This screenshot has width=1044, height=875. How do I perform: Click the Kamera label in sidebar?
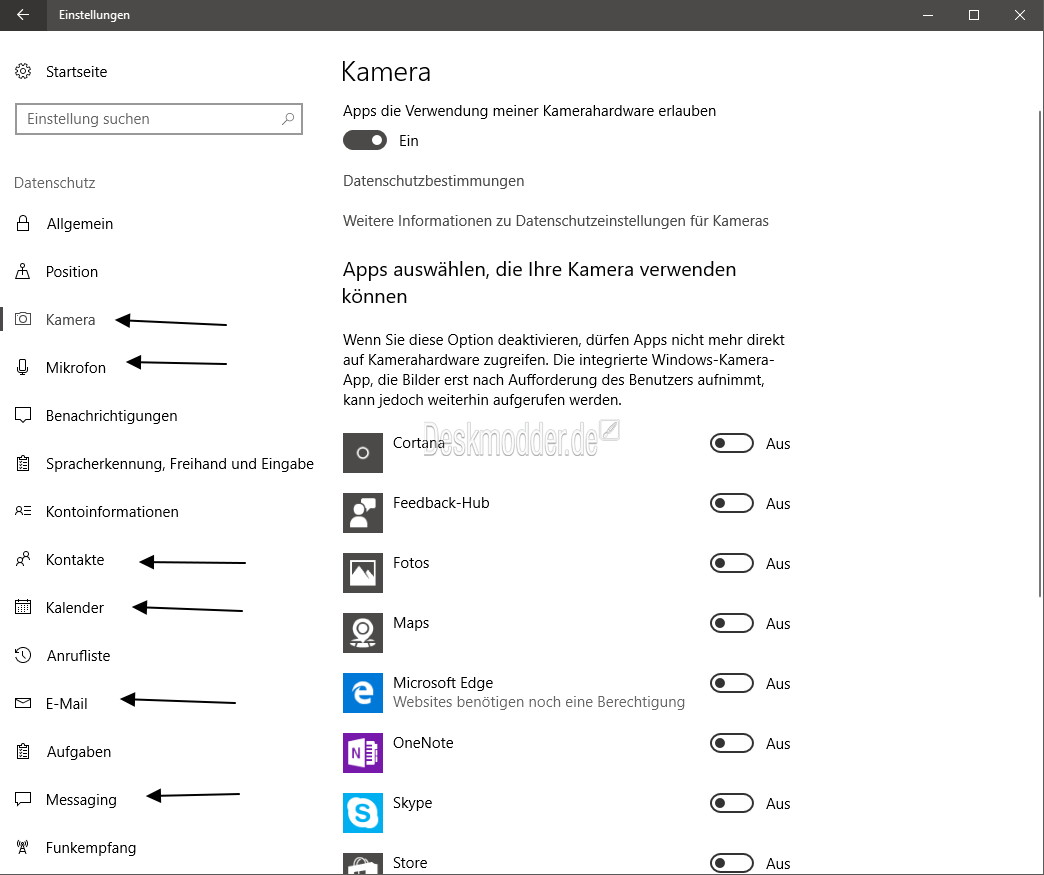pyautogui.click(x=71, y=320)
